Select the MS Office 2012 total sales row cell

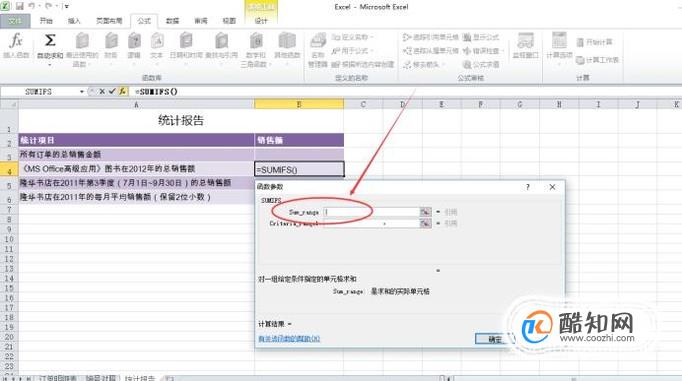click(x=136, y=169)
